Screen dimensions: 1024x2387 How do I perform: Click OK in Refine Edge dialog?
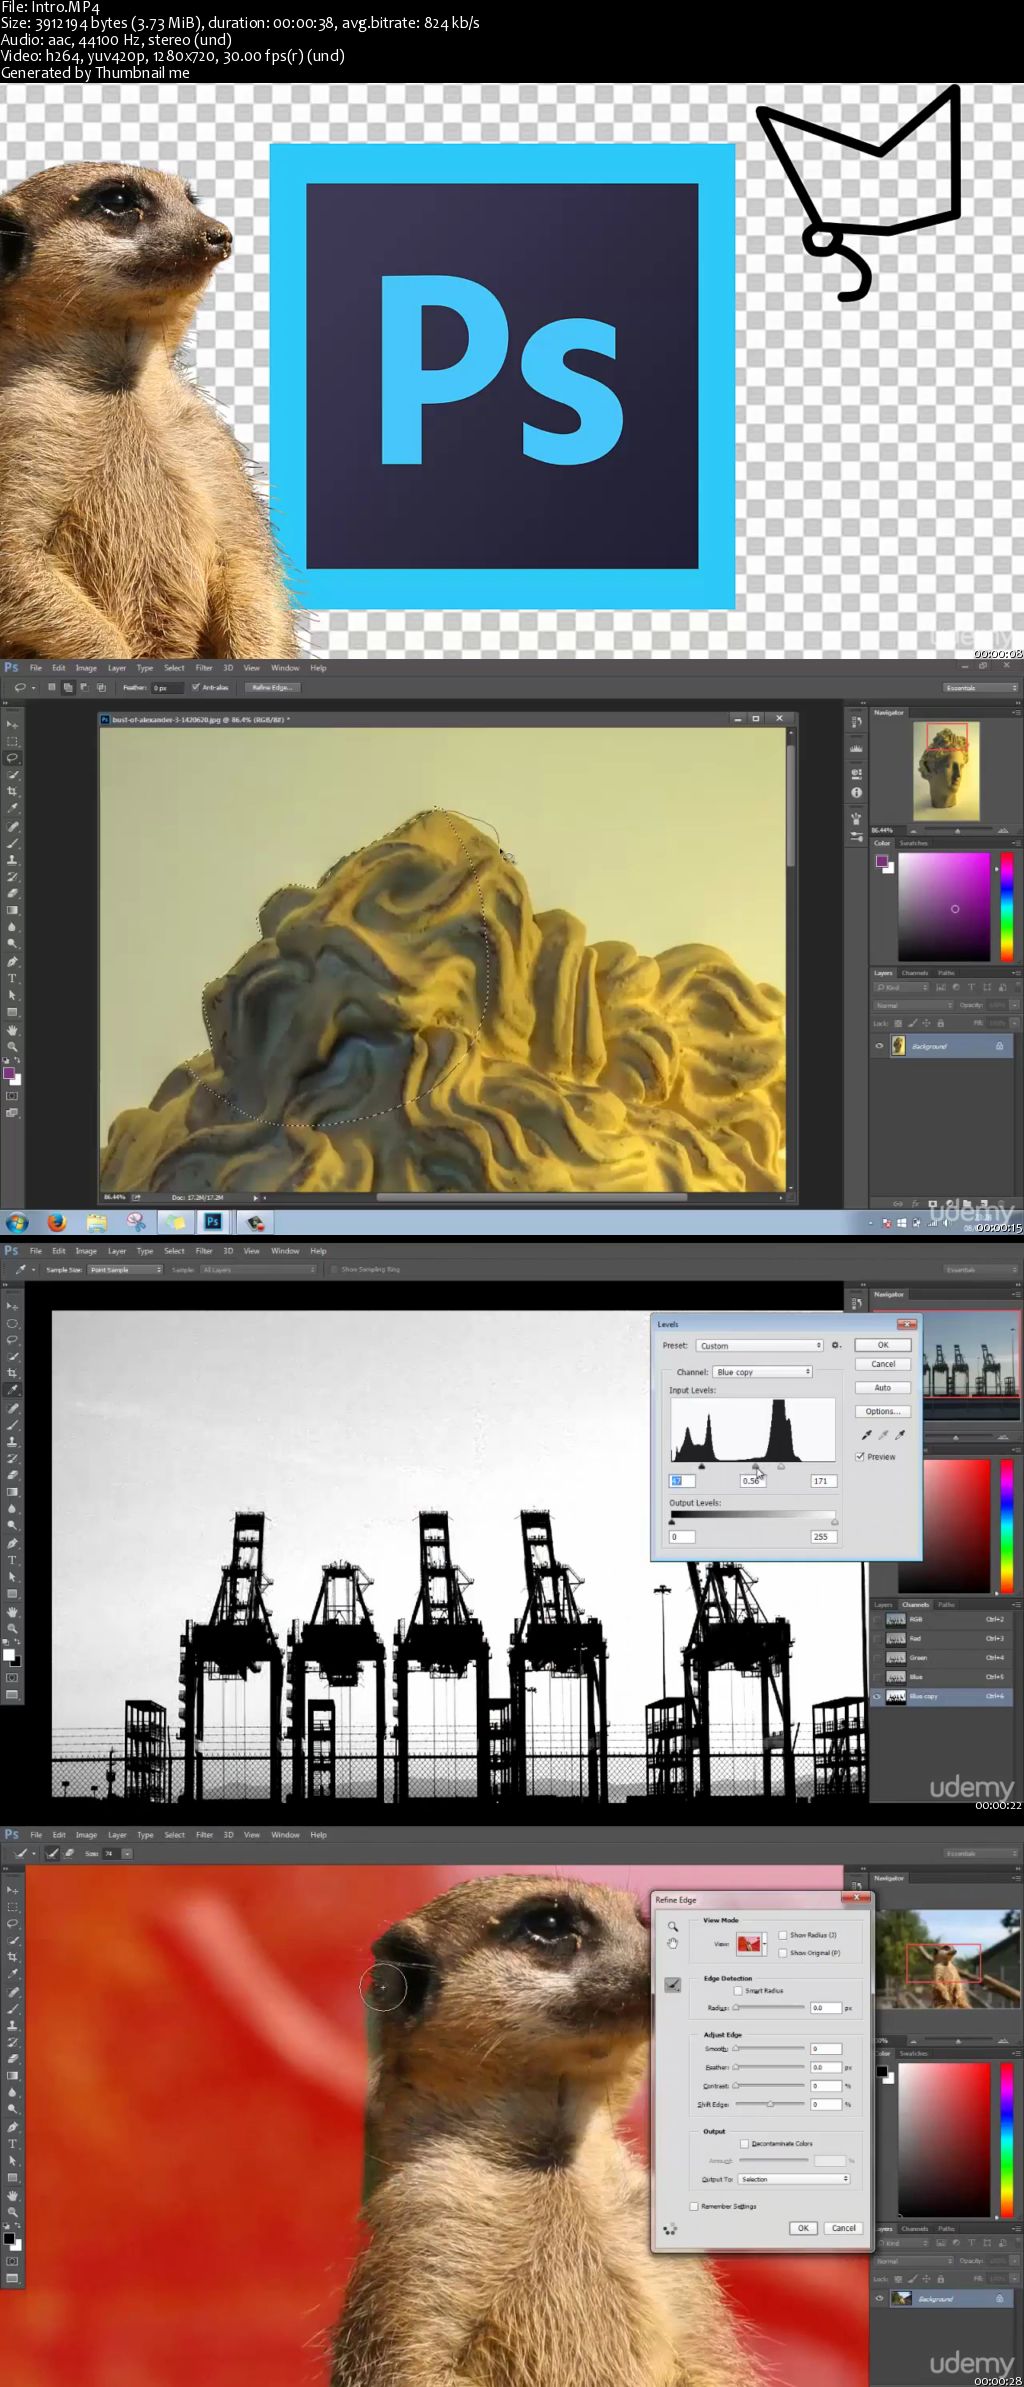[803, 2228]
